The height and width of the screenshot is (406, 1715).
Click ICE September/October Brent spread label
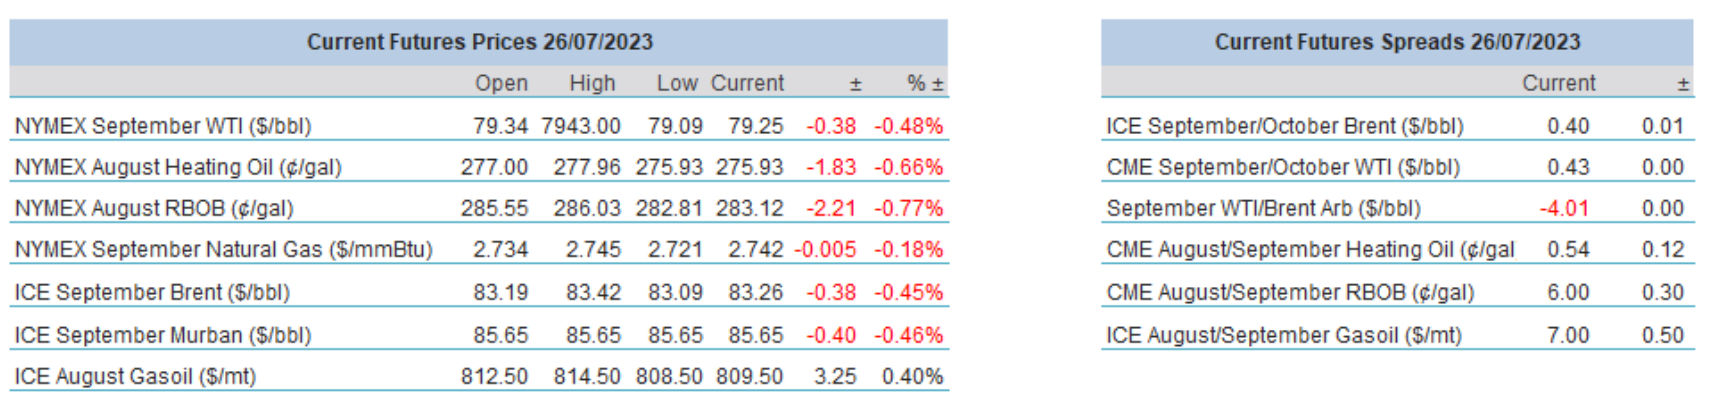coord(1284,126)
